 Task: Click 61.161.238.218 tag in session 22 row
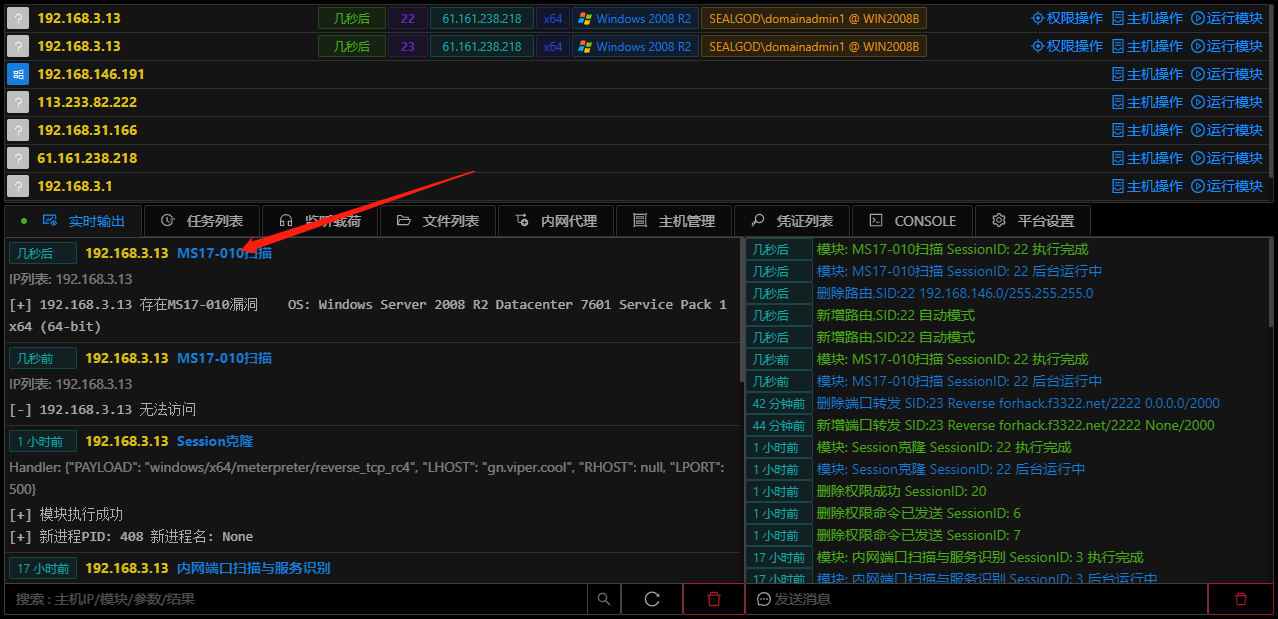[482, 18]
